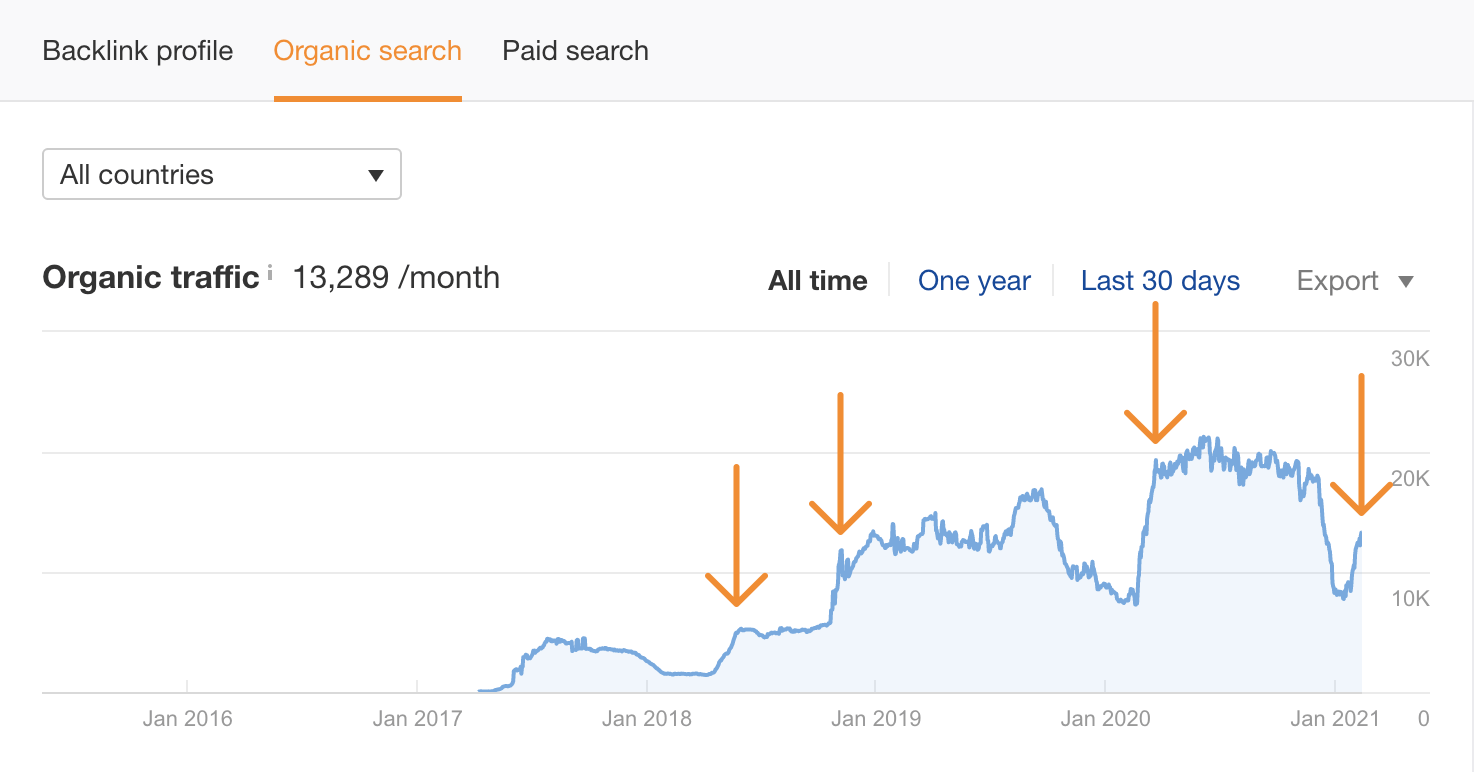Click the Organic traffic heading
1474x772 pixels.
click(x=151, y=277)
